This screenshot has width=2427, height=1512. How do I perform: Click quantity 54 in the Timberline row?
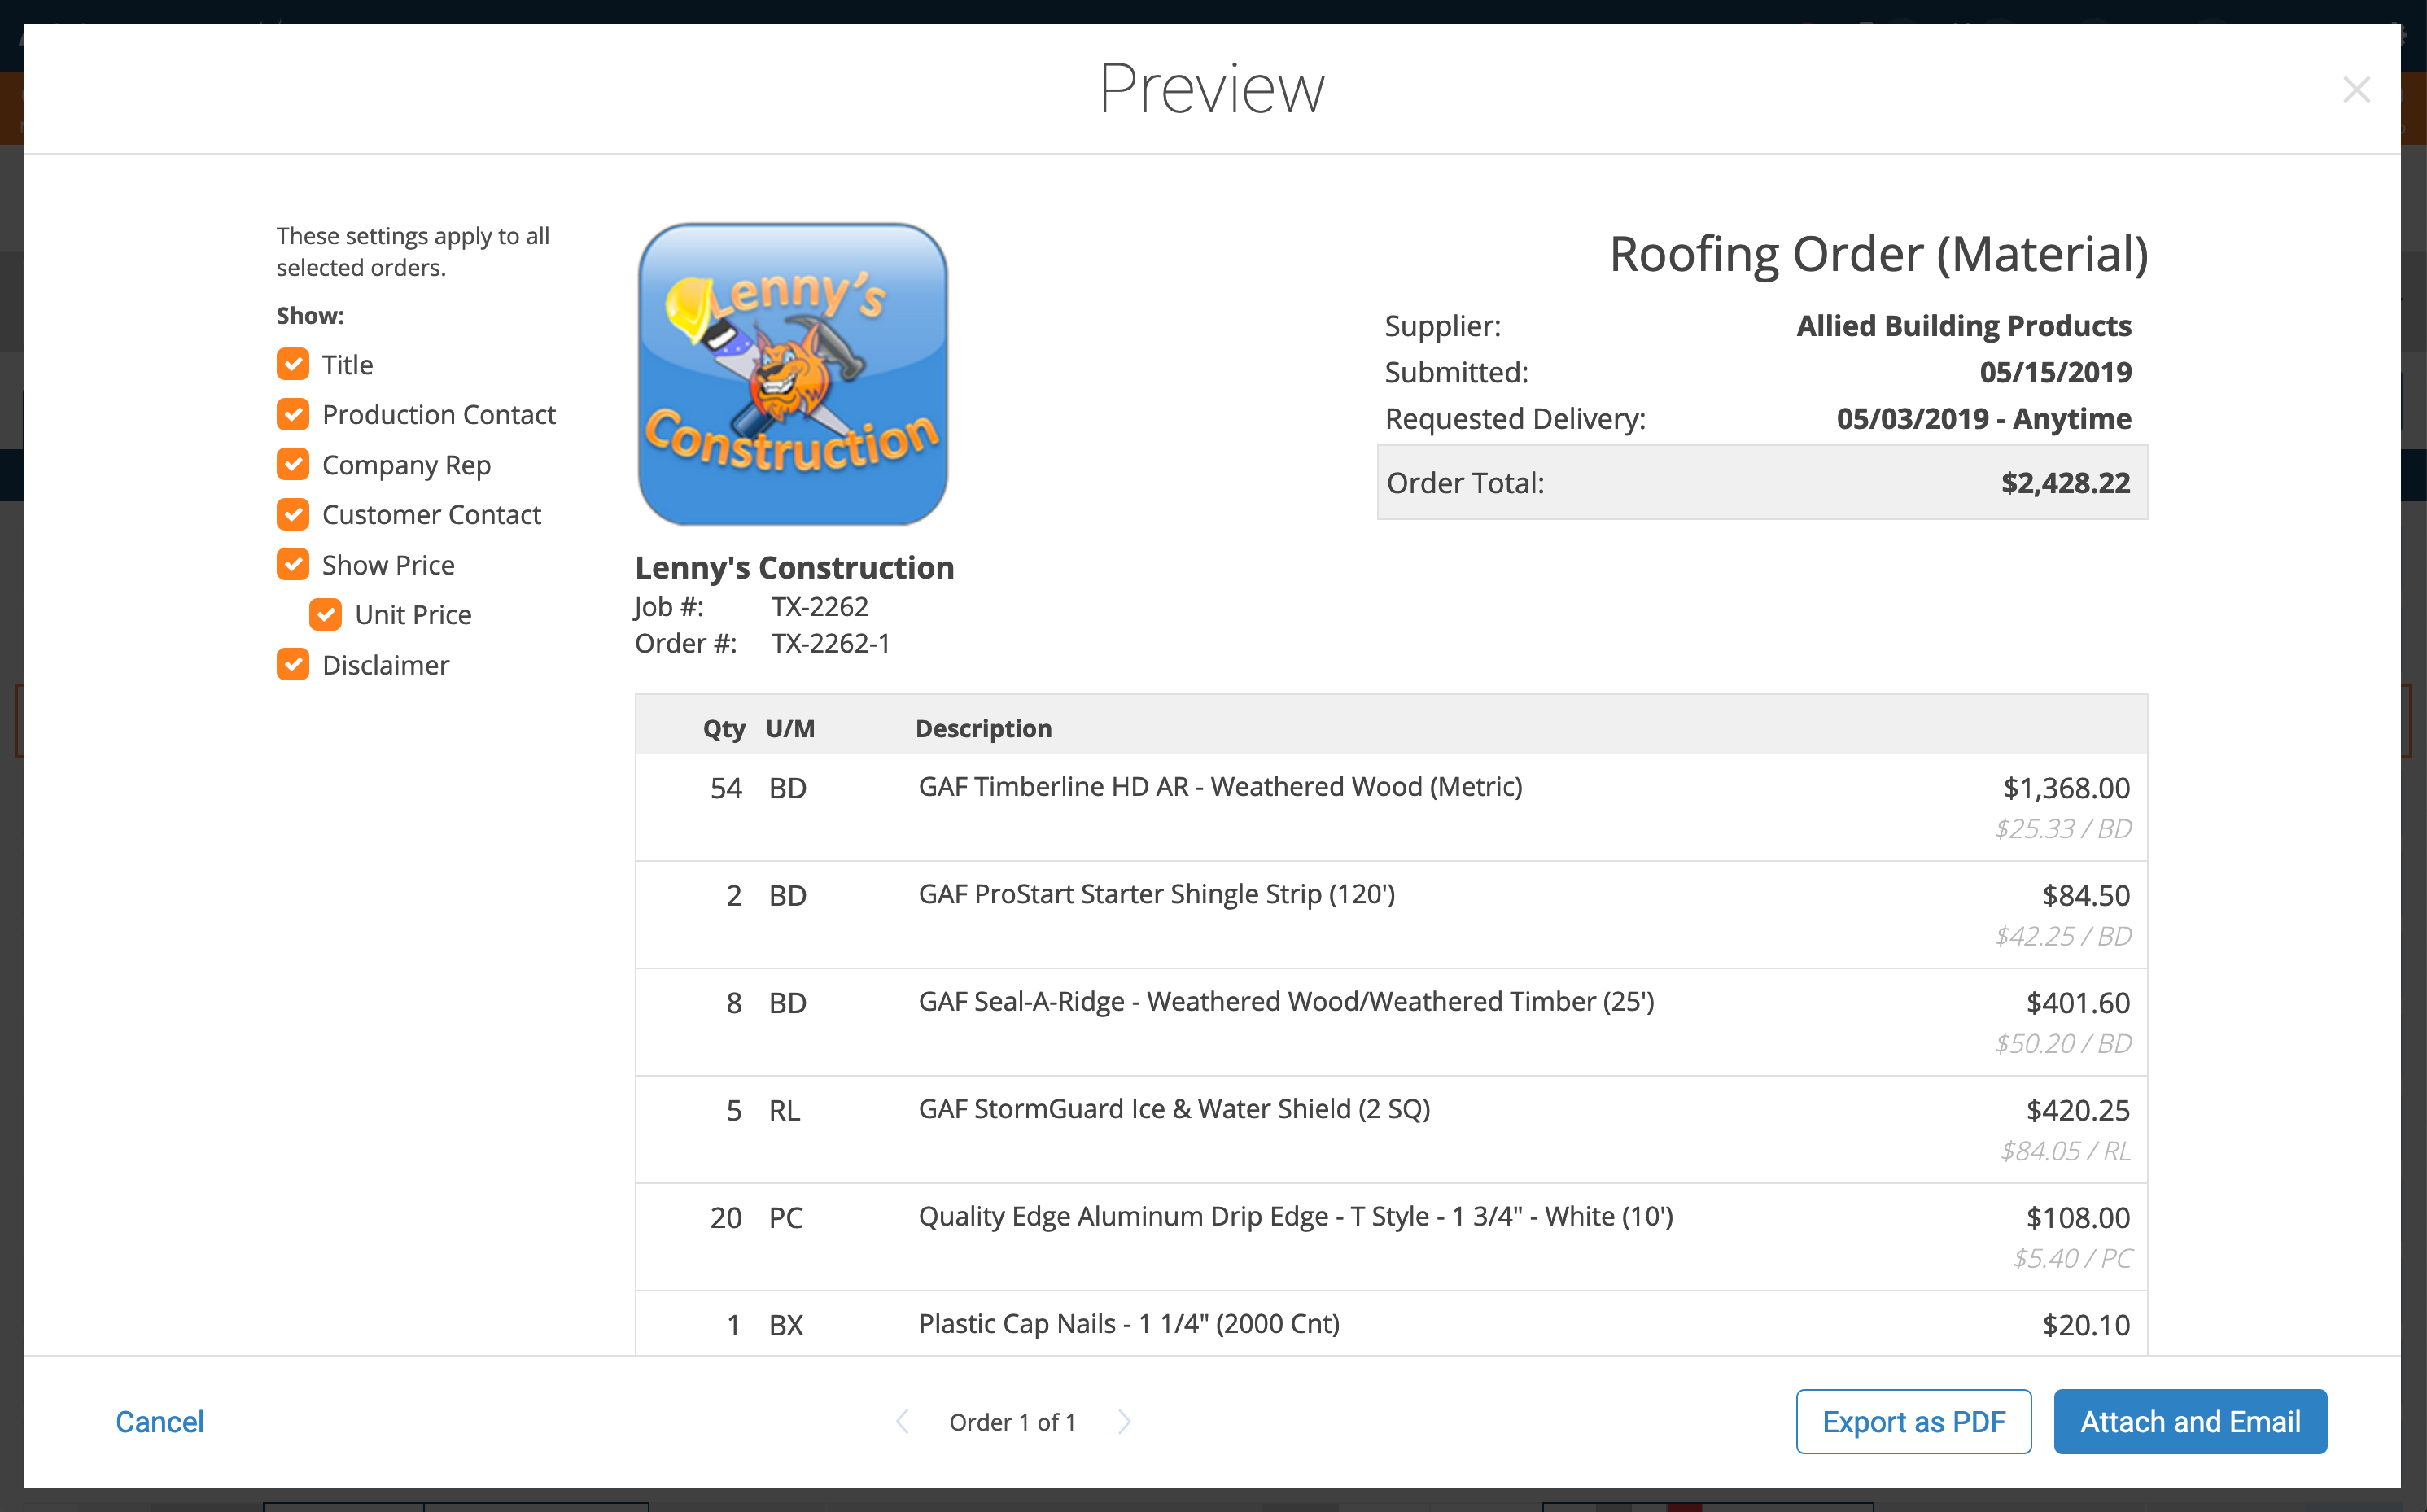(x=726, y=788)
